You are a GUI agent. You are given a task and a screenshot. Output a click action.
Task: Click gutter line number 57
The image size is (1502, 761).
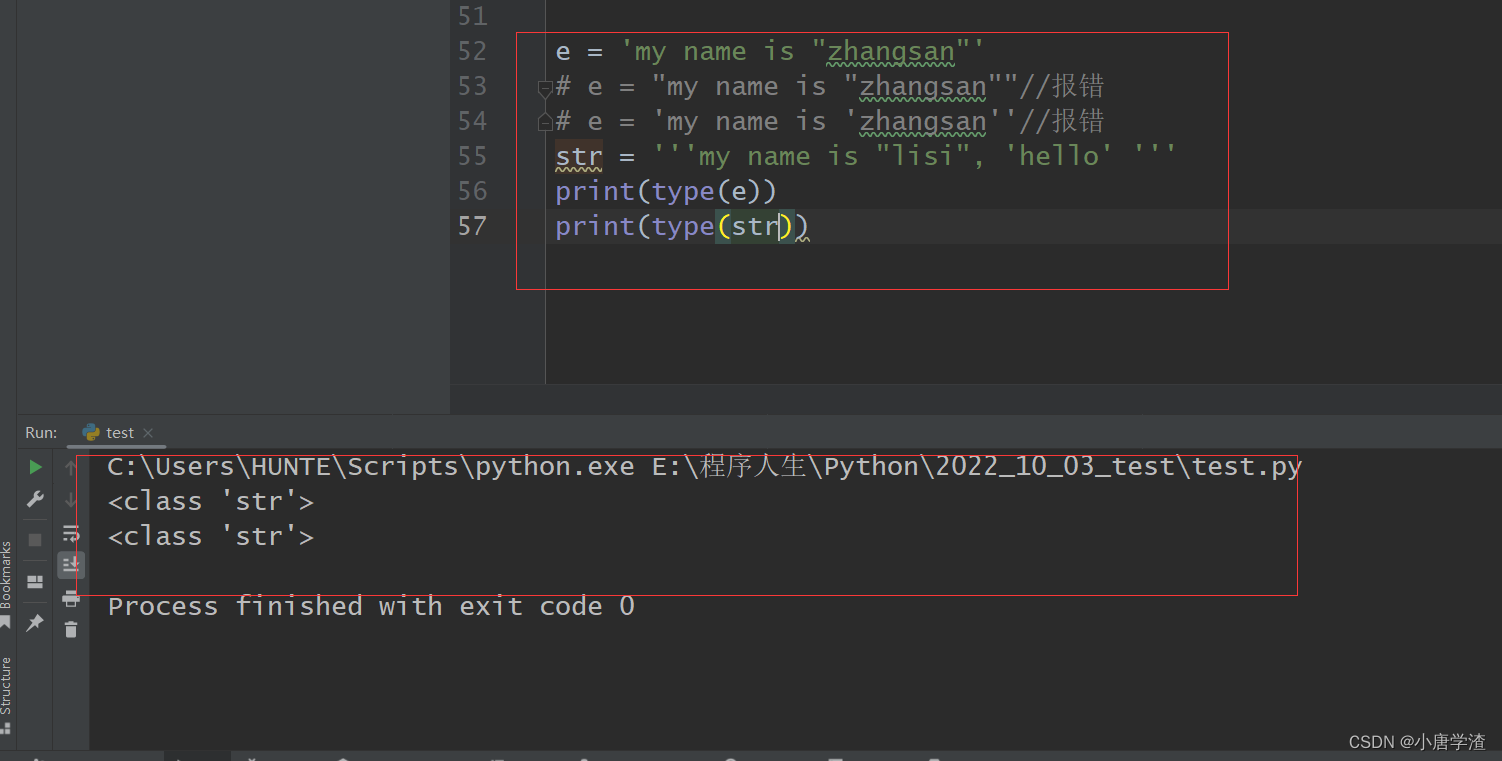(x=472, y=227)
